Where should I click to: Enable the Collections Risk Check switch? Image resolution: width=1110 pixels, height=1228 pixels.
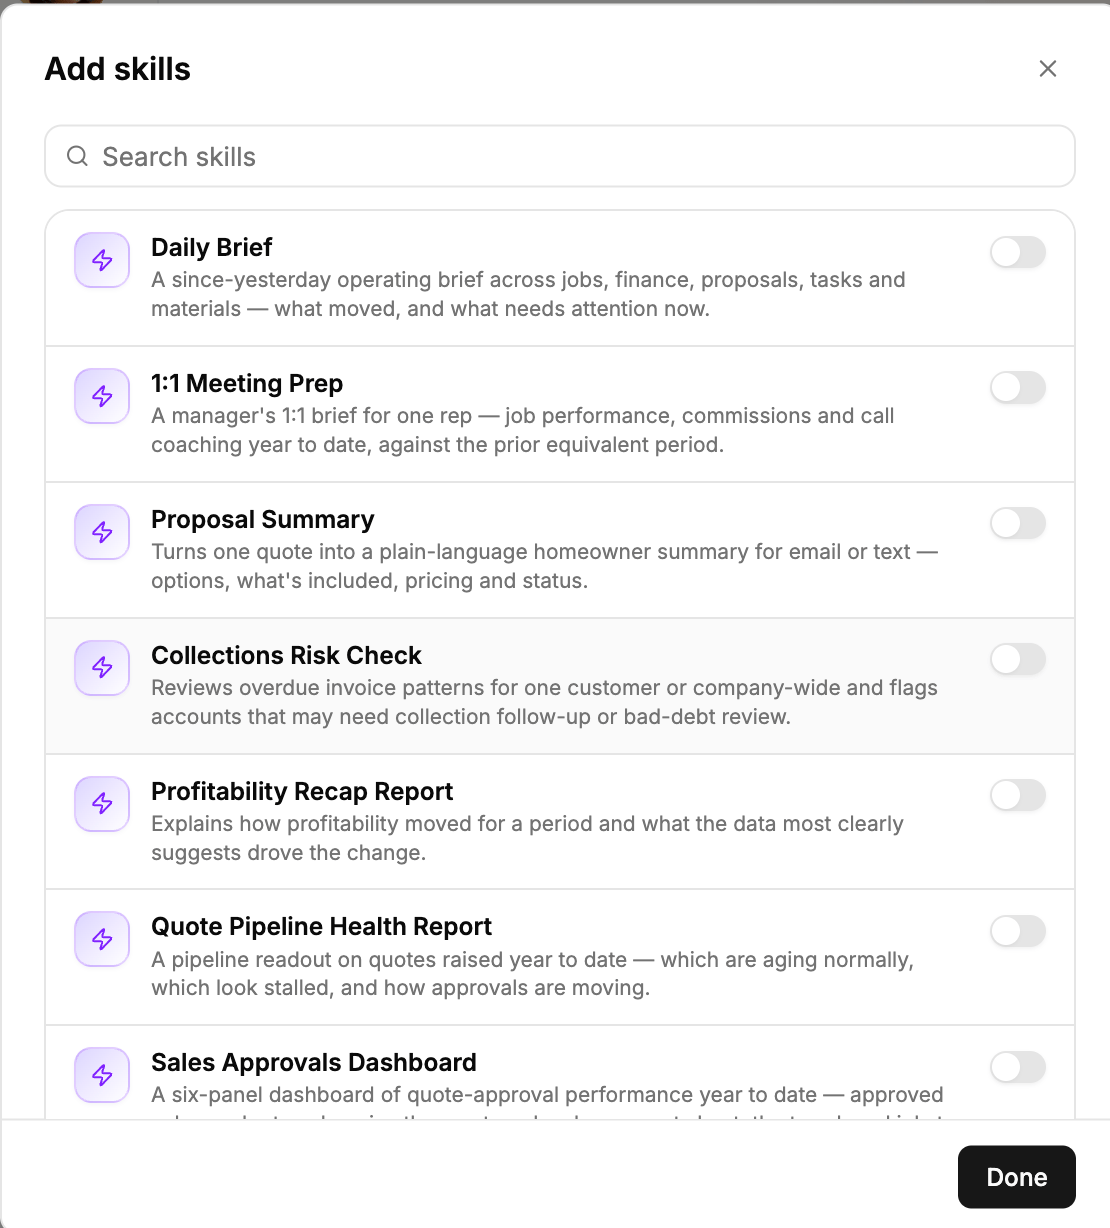tap(1018, 659)
